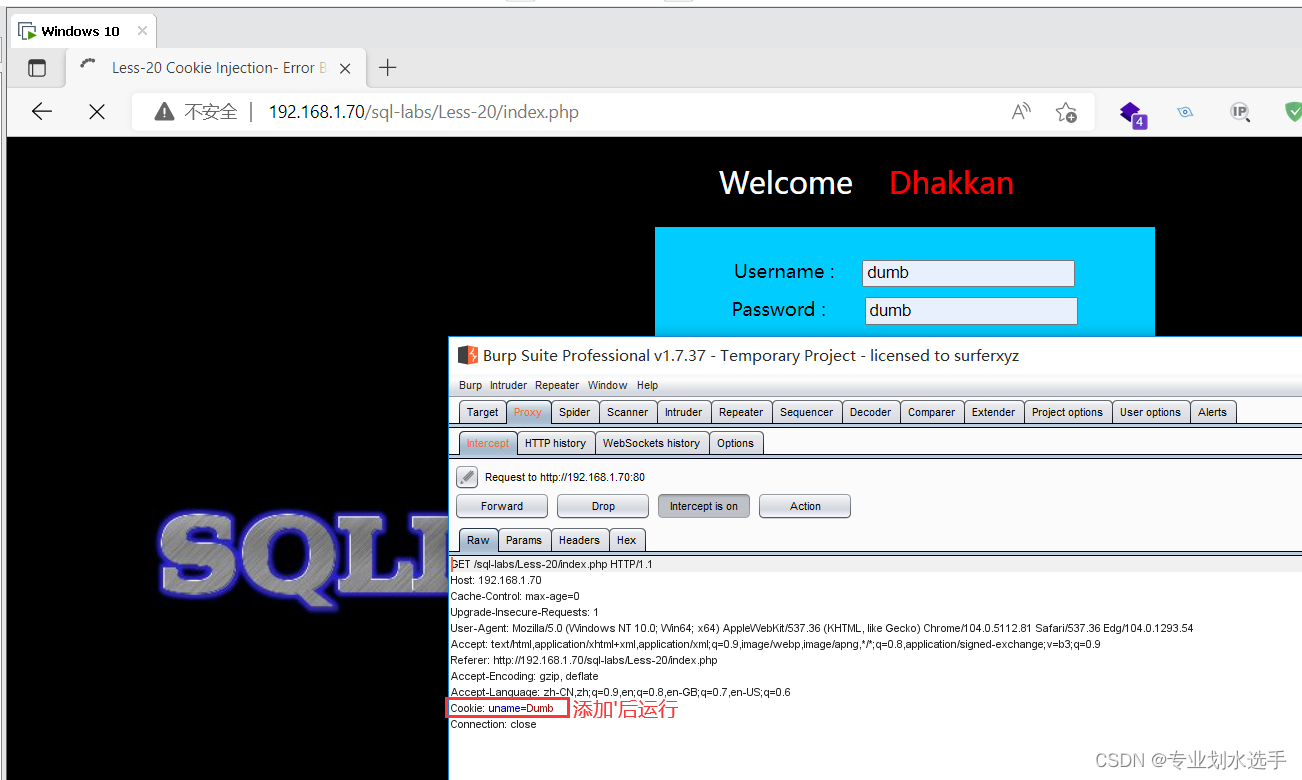Click the User-Agent header line

tap(822, 628)
